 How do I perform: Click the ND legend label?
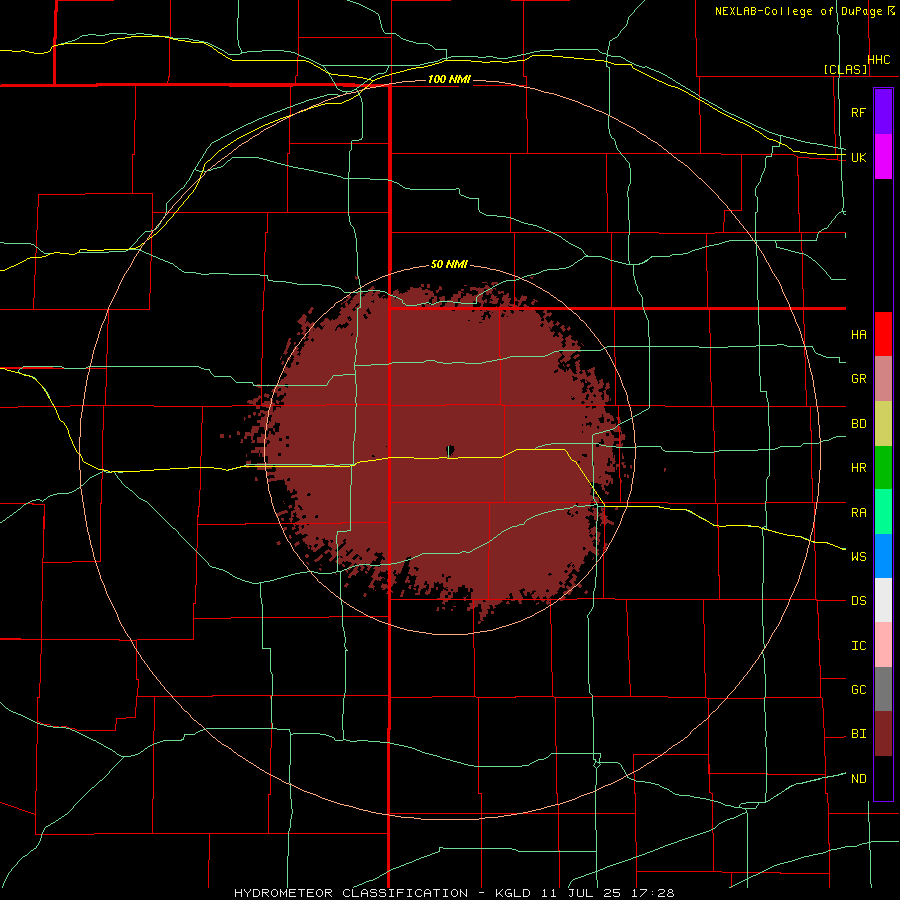coord(858,778)
